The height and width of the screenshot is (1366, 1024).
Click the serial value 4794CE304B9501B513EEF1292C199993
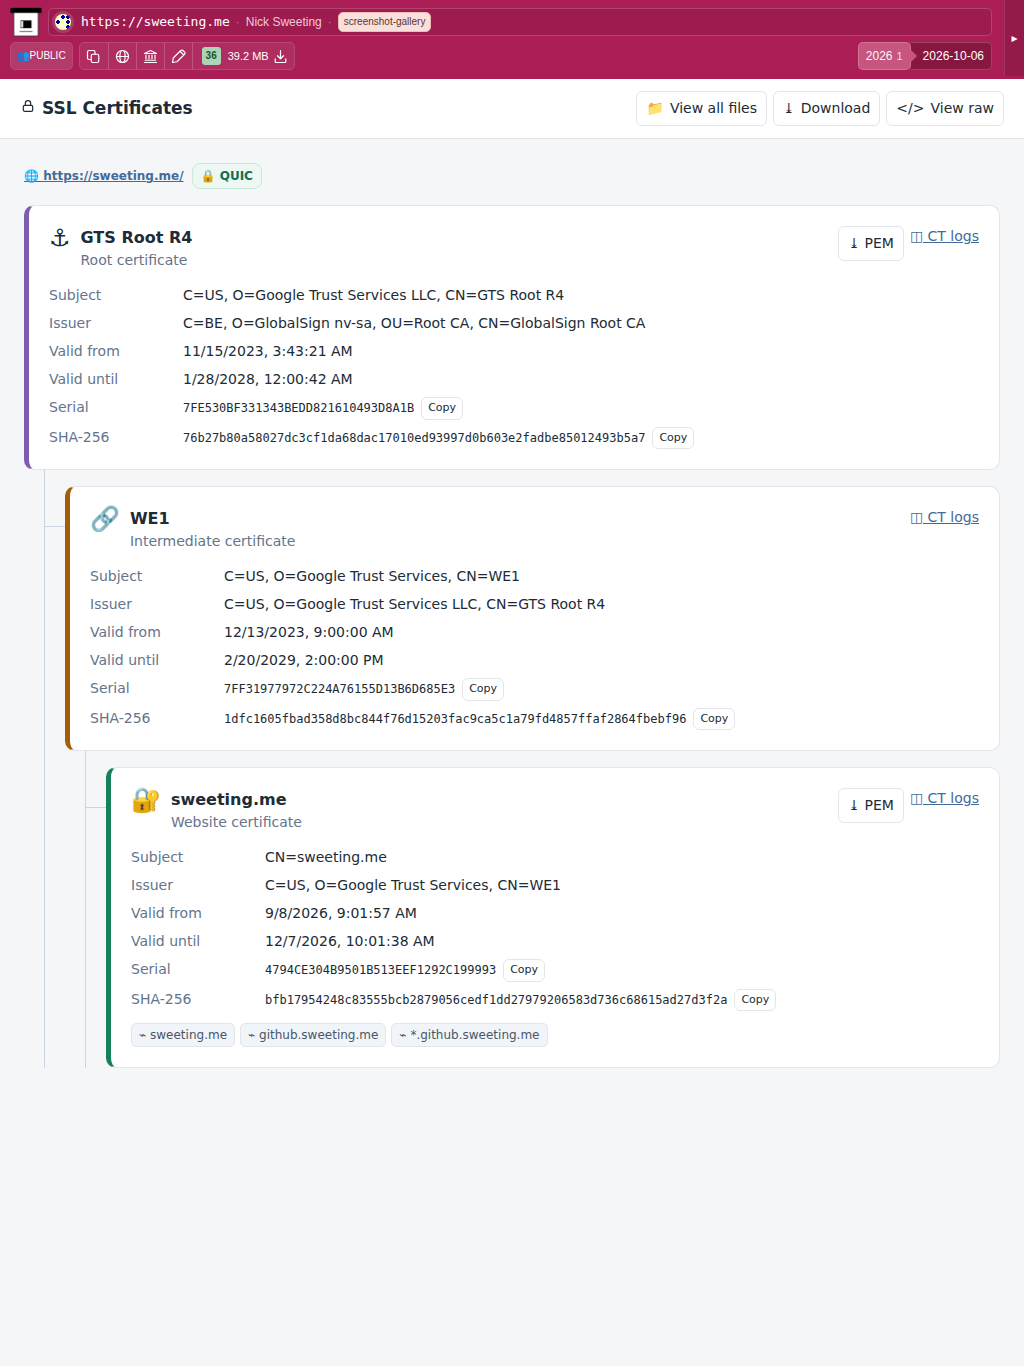click(x=380, y=970)
